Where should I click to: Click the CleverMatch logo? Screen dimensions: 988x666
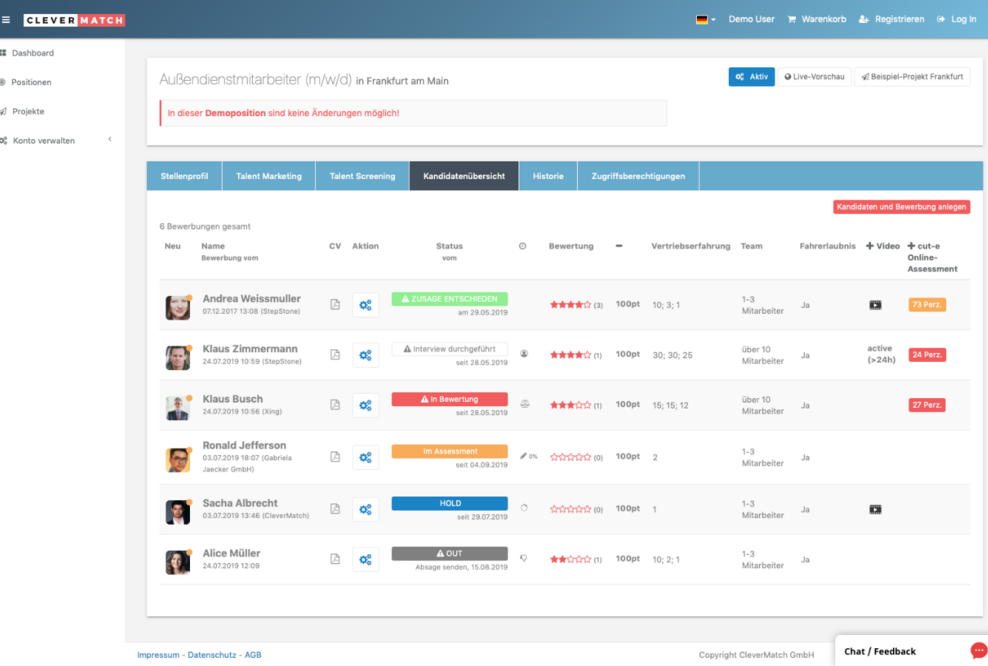pos(74,18)
